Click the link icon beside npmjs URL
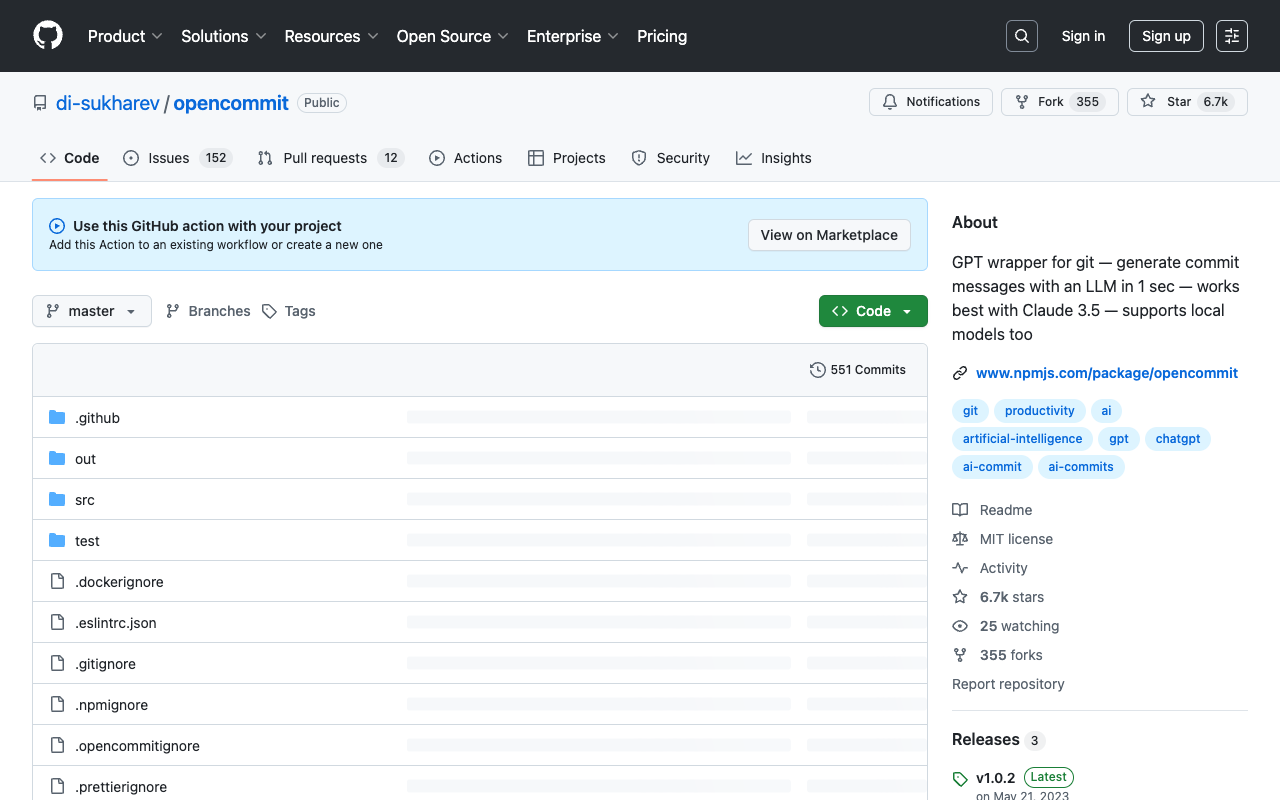Viewport: 1280px width, 800px height. (960, 373)
